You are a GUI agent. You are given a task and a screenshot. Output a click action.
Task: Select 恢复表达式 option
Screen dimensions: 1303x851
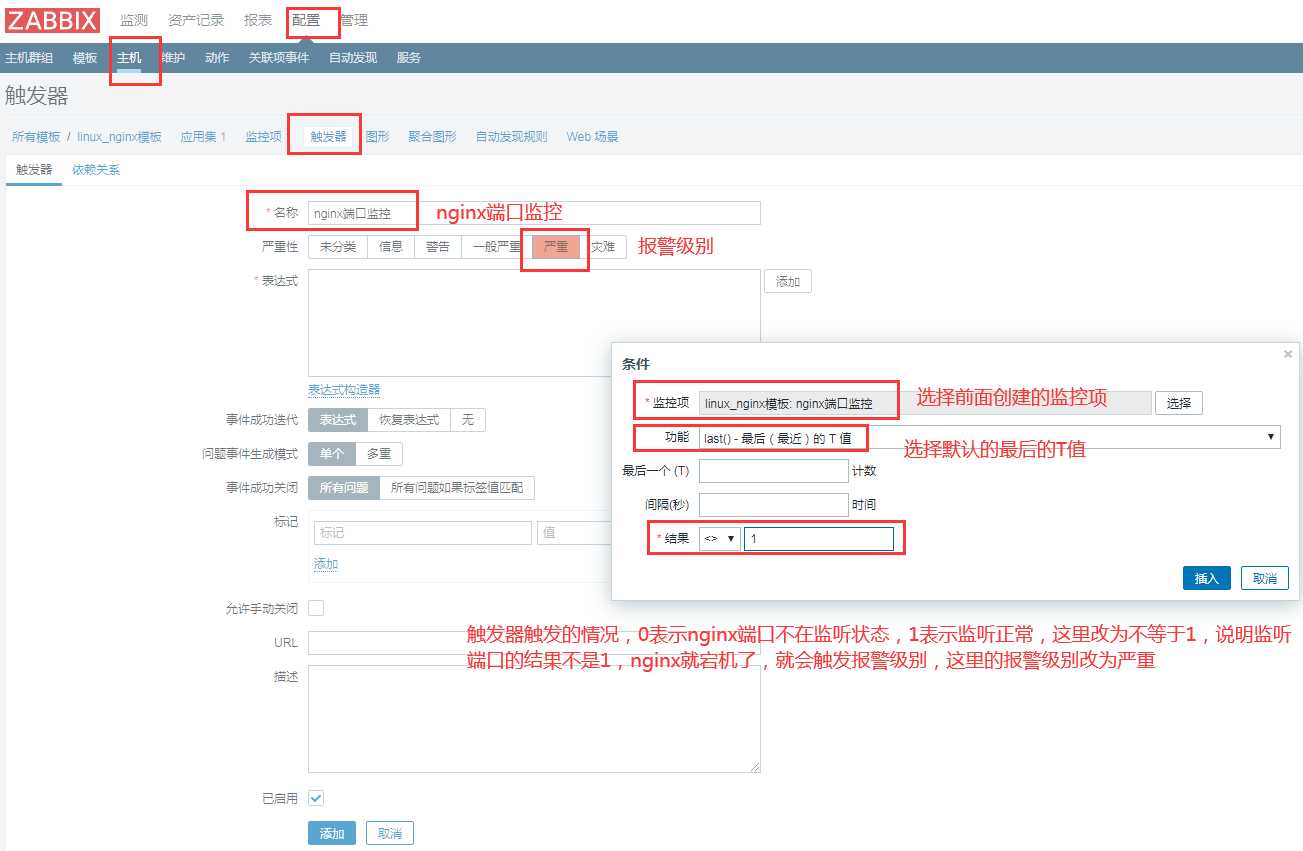pos(409,420)
